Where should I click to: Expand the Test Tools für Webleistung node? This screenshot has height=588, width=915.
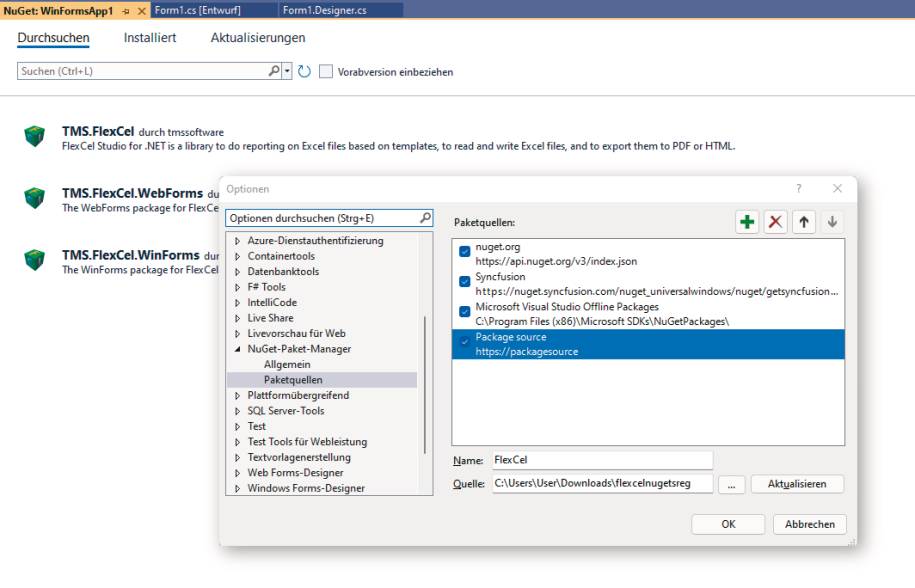(238, 442)
